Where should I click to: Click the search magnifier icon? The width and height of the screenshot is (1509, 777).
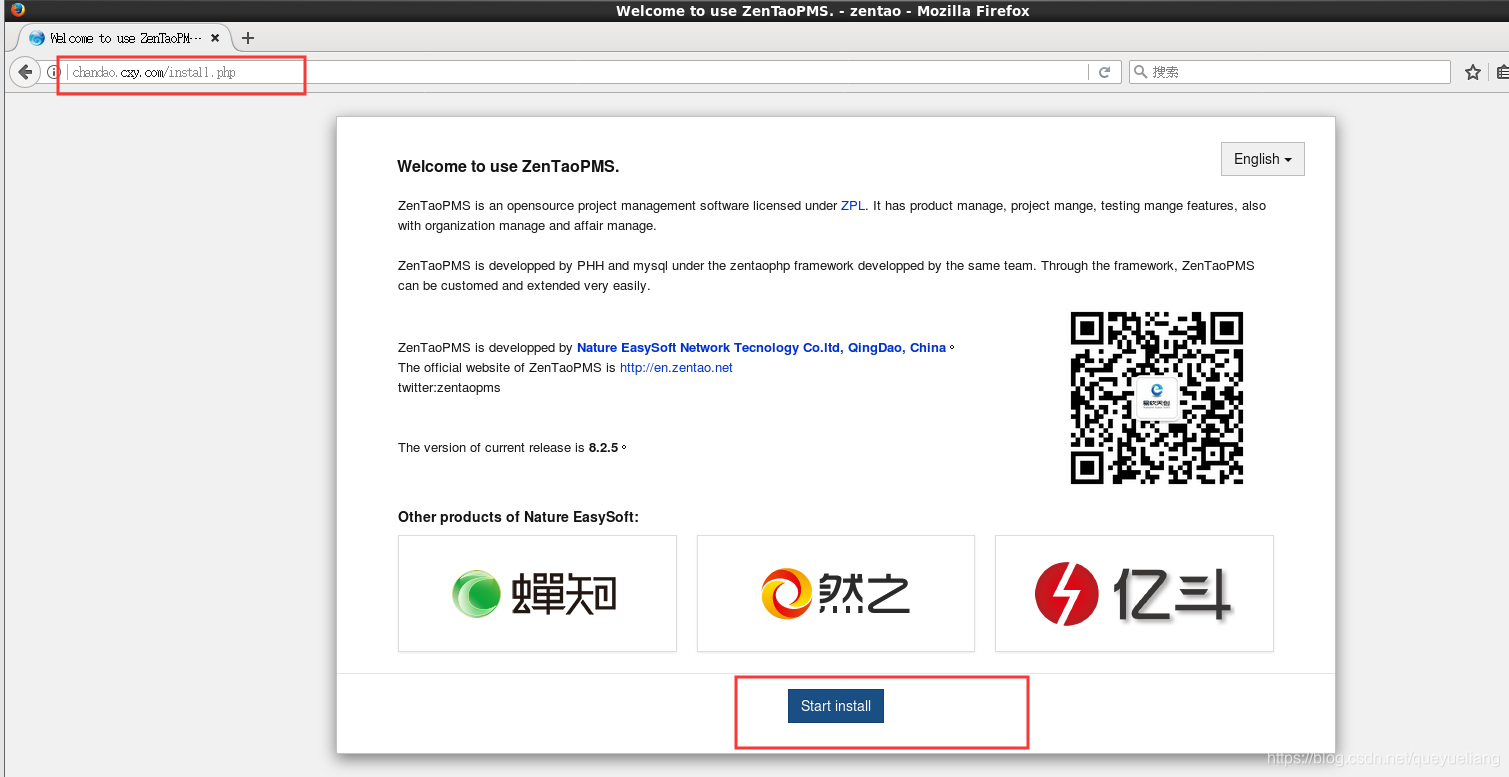(1141, 72)
